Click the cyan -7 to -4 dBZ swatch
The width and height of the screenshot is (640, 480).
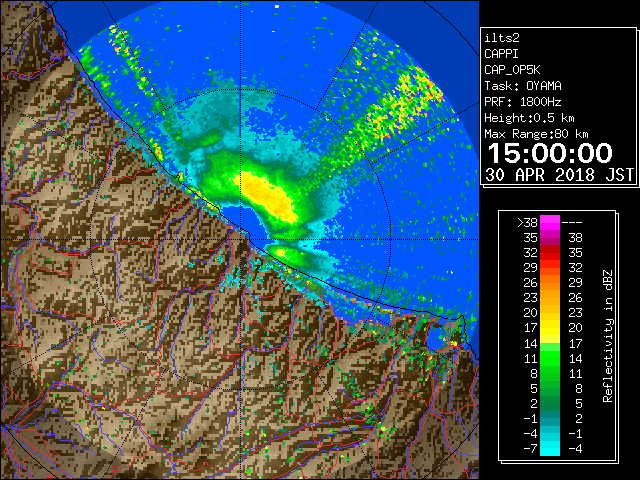point(550,448)
